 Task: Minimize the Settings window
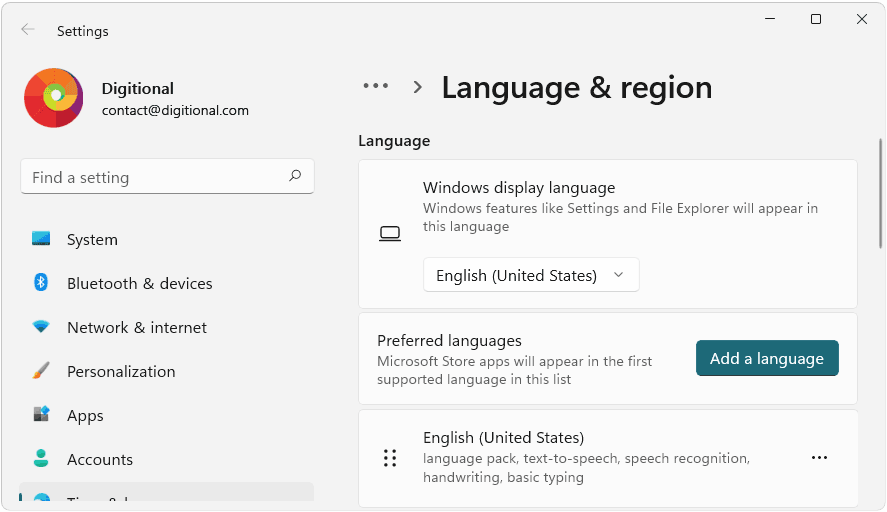click(x=770, y=19)
